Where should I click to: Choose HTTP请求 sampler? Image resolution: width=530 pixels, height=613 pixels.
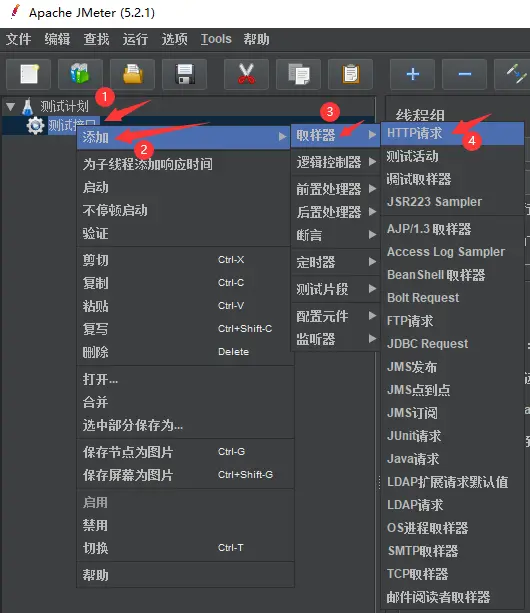(x=452, y=133)
